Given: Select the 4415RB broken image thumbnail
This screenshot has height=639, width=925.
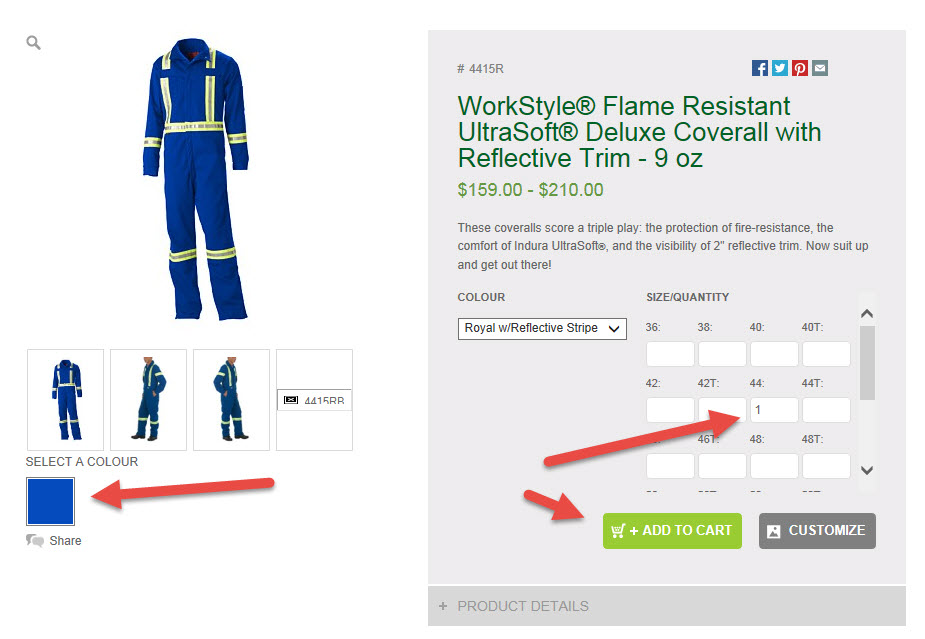Looking at the screenshot, I should tap(314, 399).
